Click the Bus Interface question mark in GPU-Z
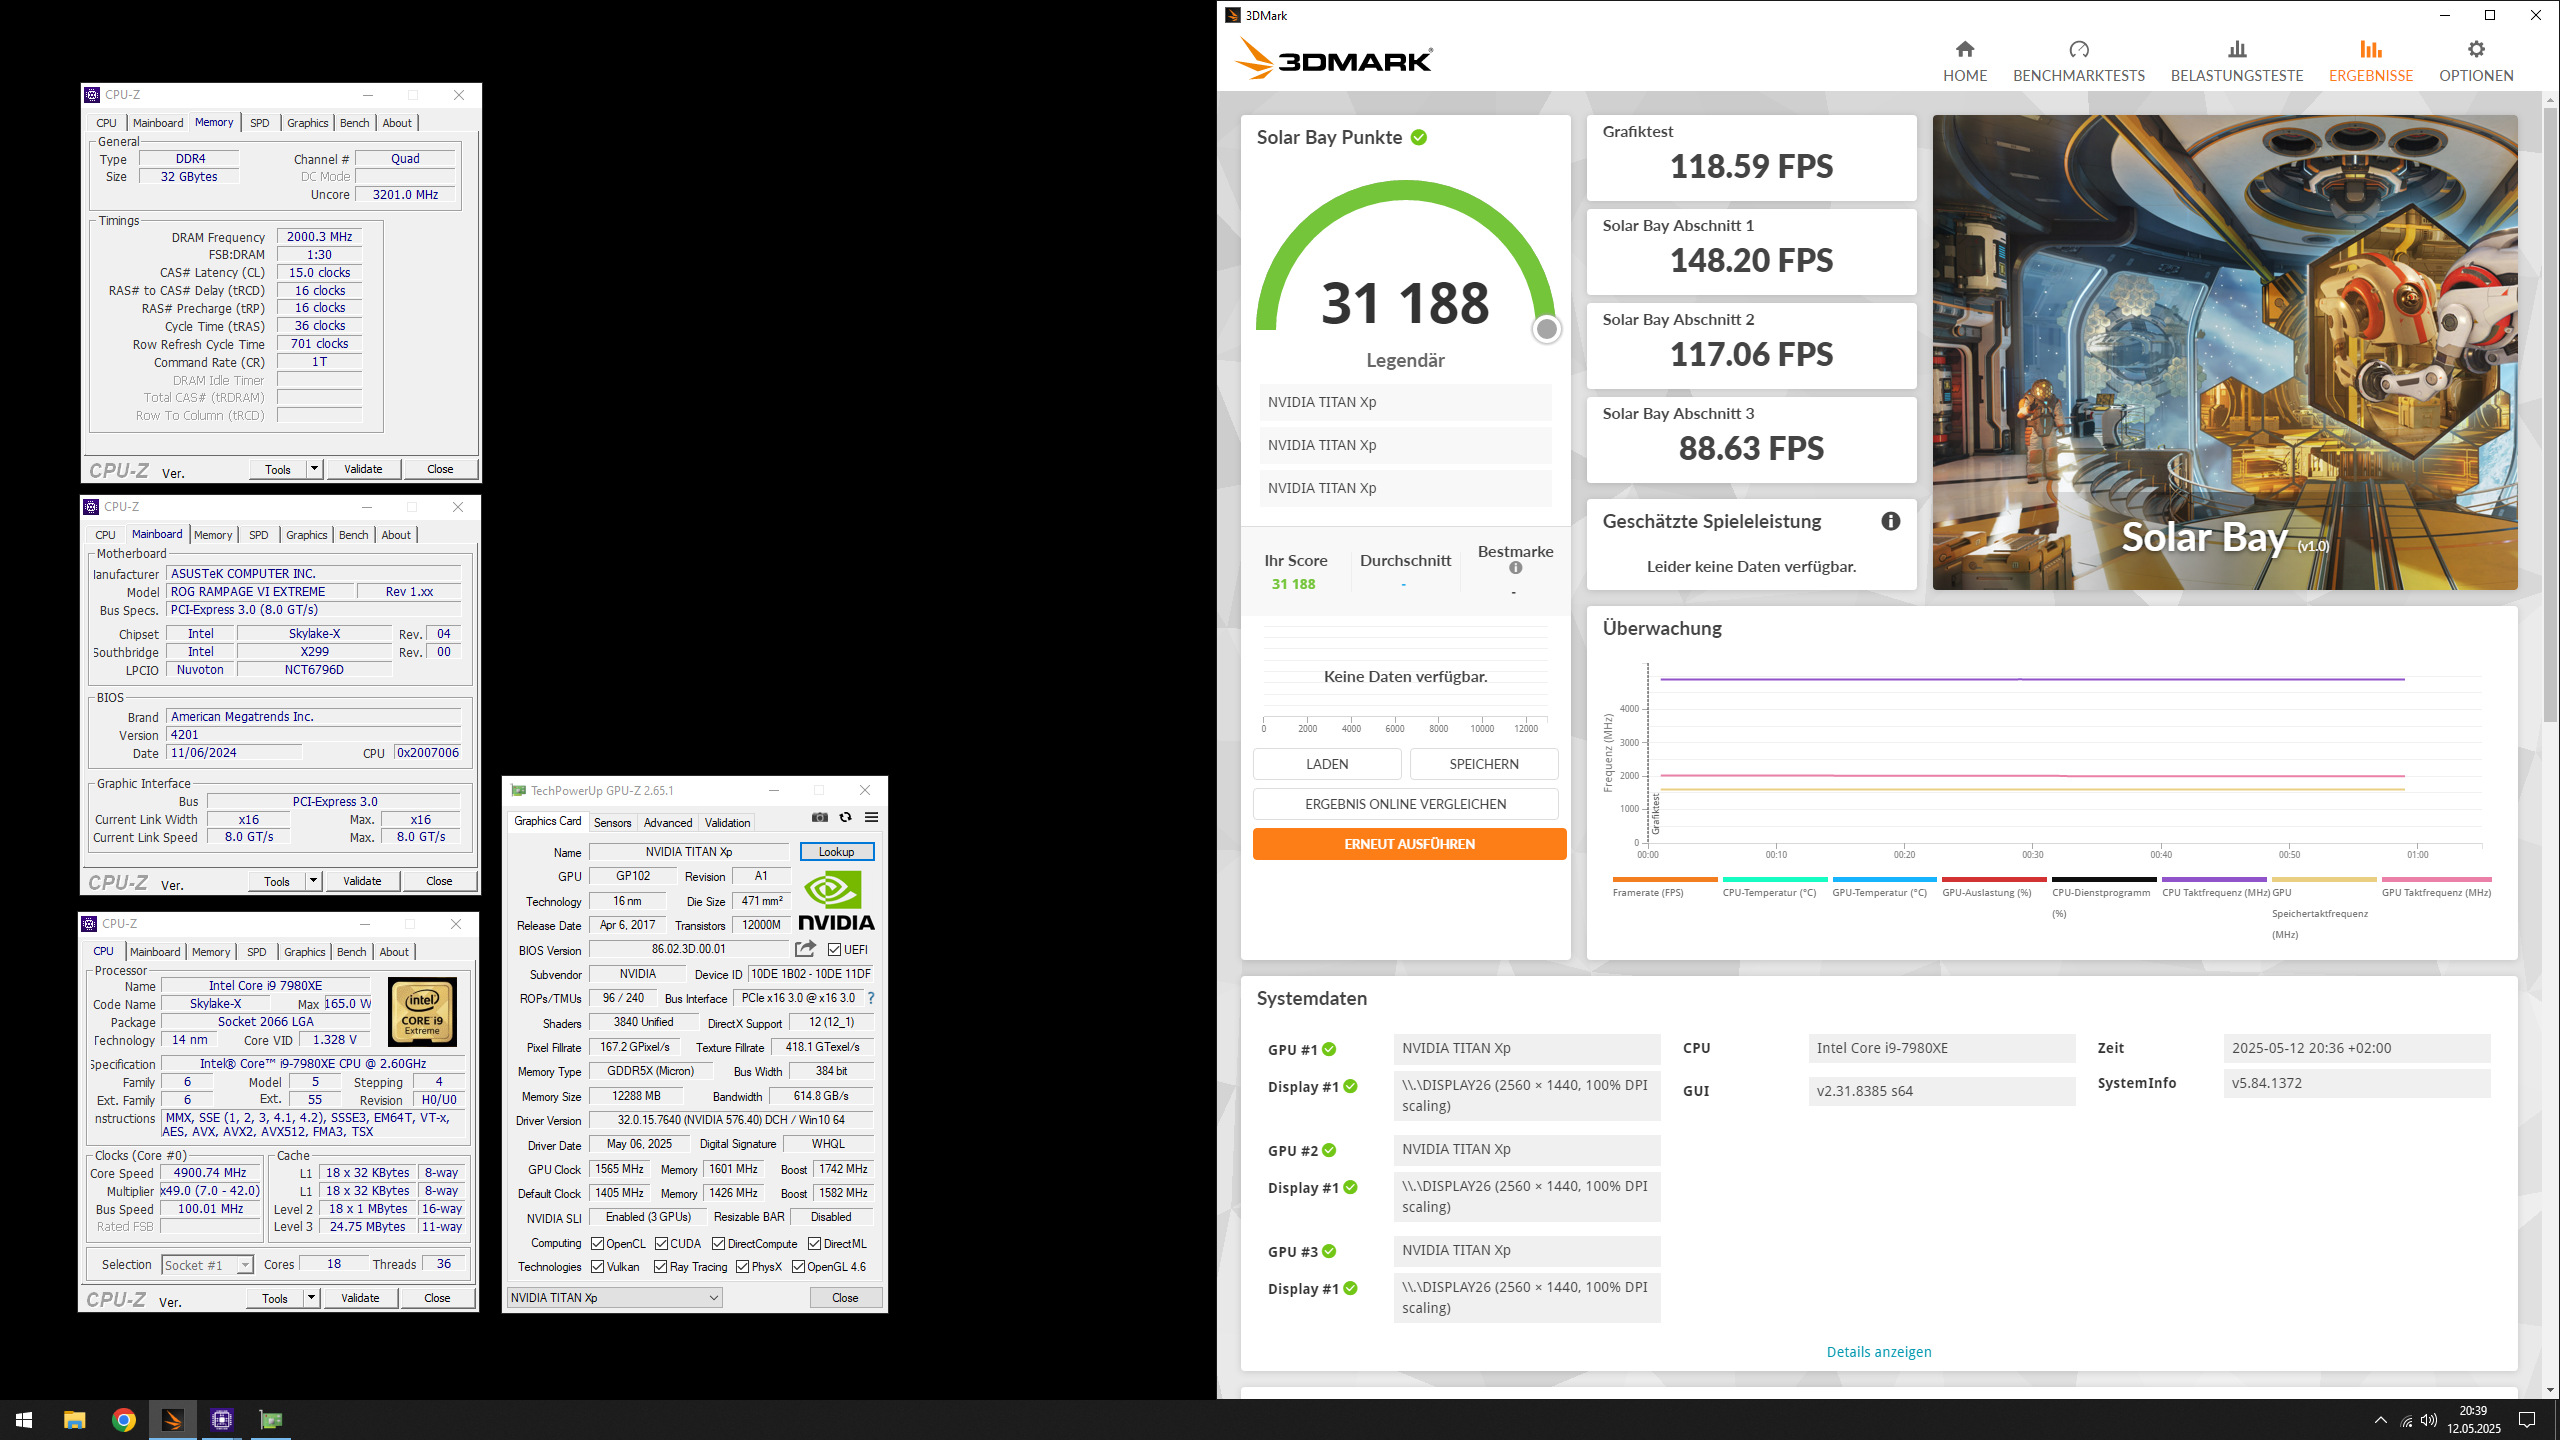The height and width of the screenshot is (1440, 2560). (x=871, y=998)
